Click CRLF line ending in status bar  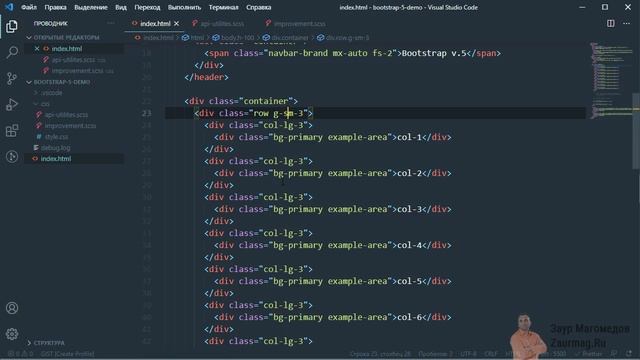point(491,354)
